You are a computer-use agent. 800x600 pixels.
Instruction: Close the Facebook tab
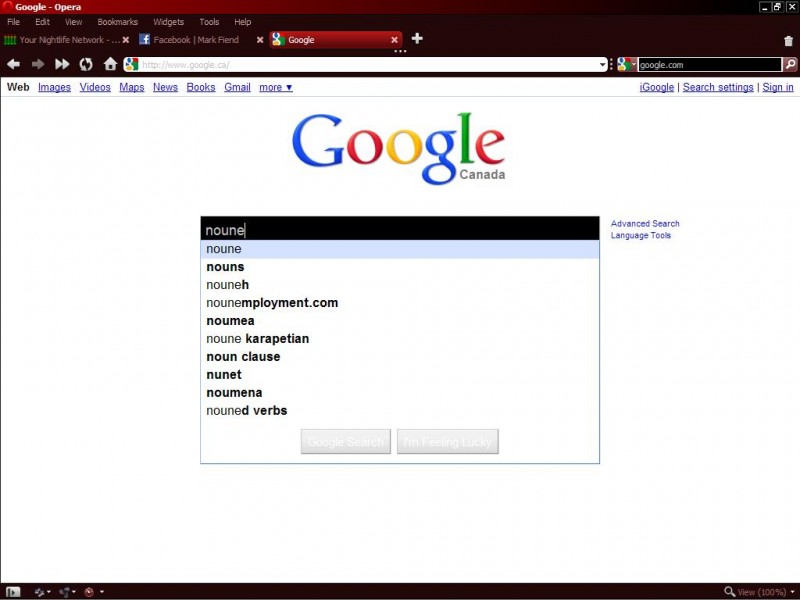[260, 40]
